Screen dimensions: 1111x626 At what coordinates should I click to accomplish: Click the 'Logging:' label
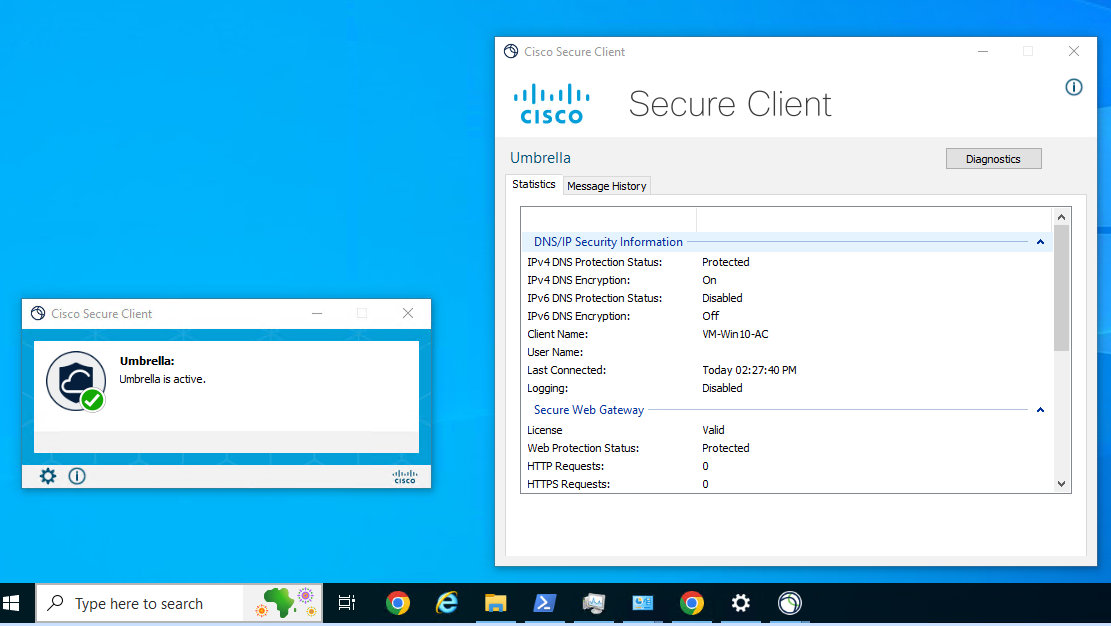[548, 389]
